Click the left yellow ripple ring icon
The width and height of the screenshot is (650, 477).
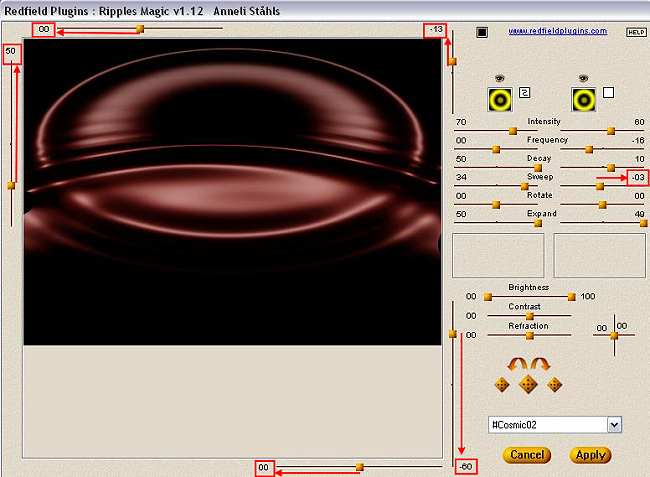pyautogui.click(x=501, y=98)
